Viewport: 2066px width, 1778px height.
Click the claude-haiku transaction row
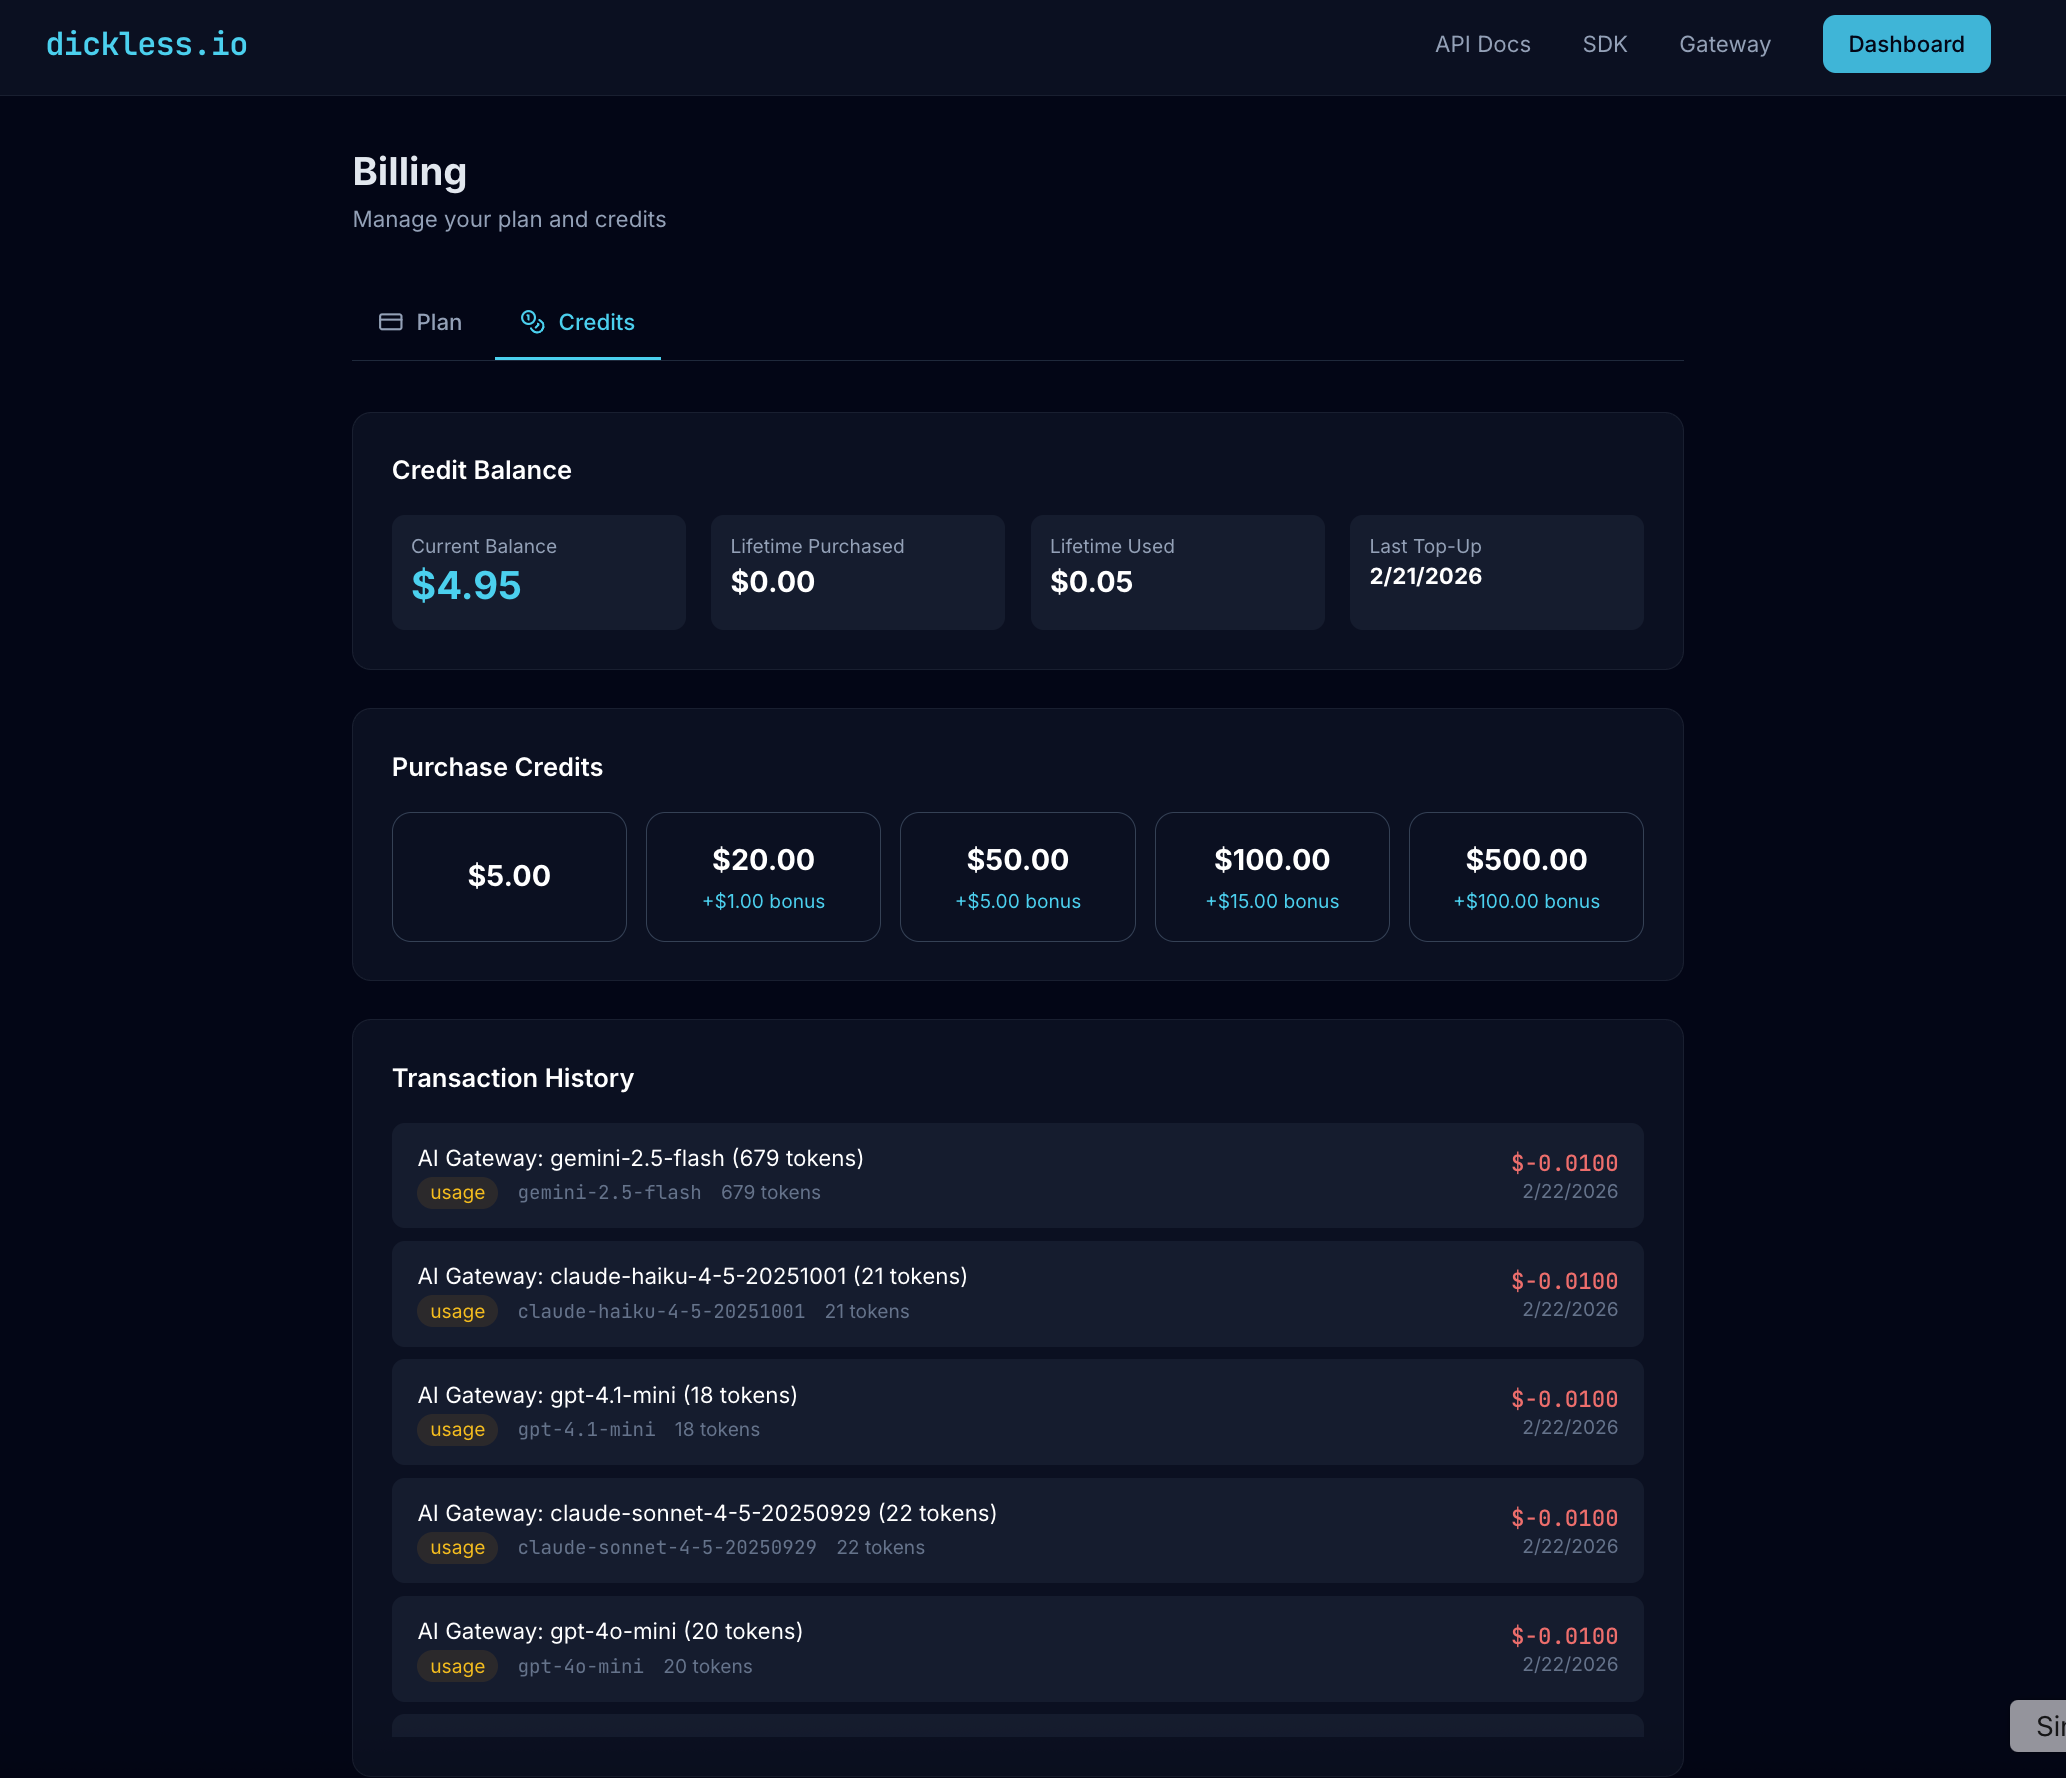1017,1293
